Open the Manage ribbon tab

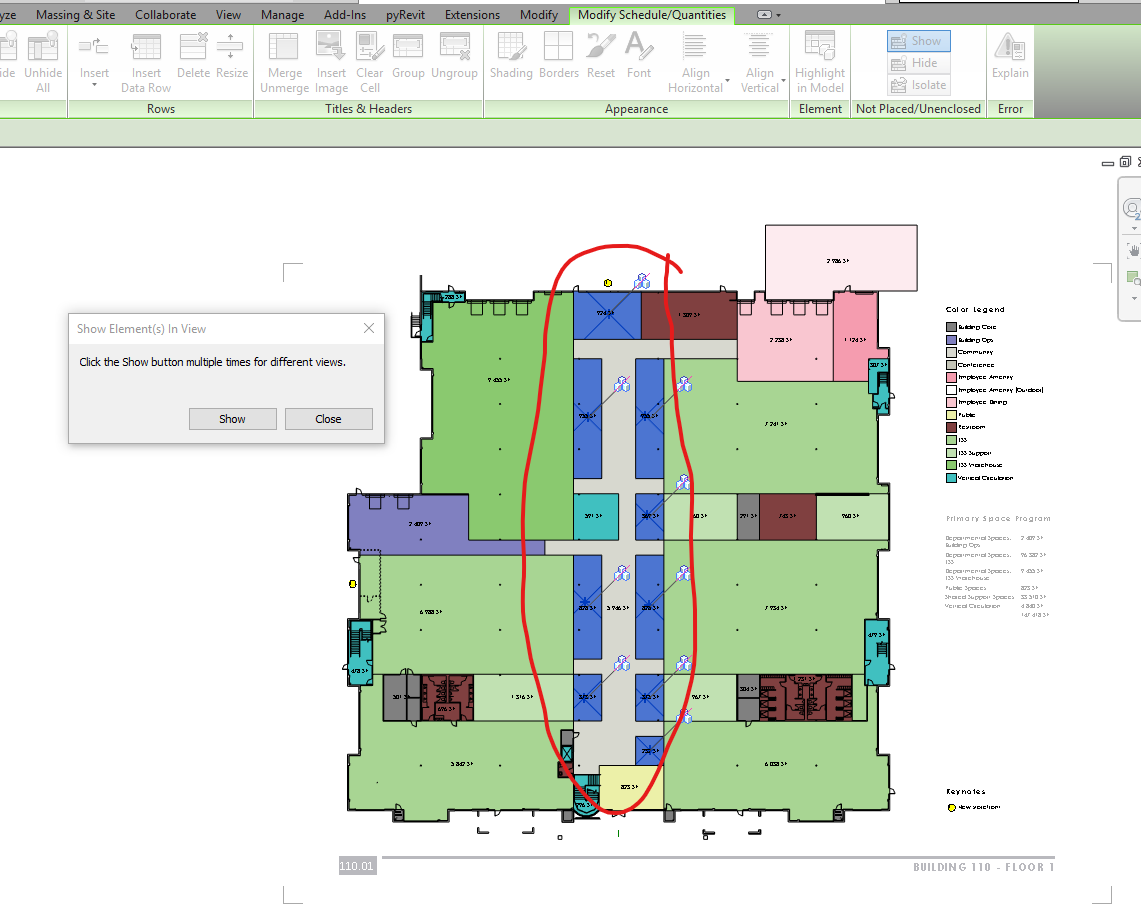pyautogui.click(x=282, y=15)
